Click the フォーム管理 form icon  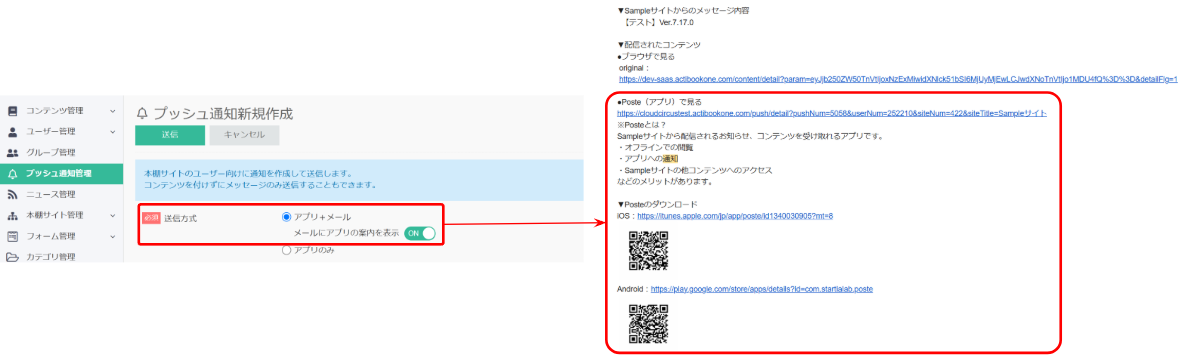point(12,236)
